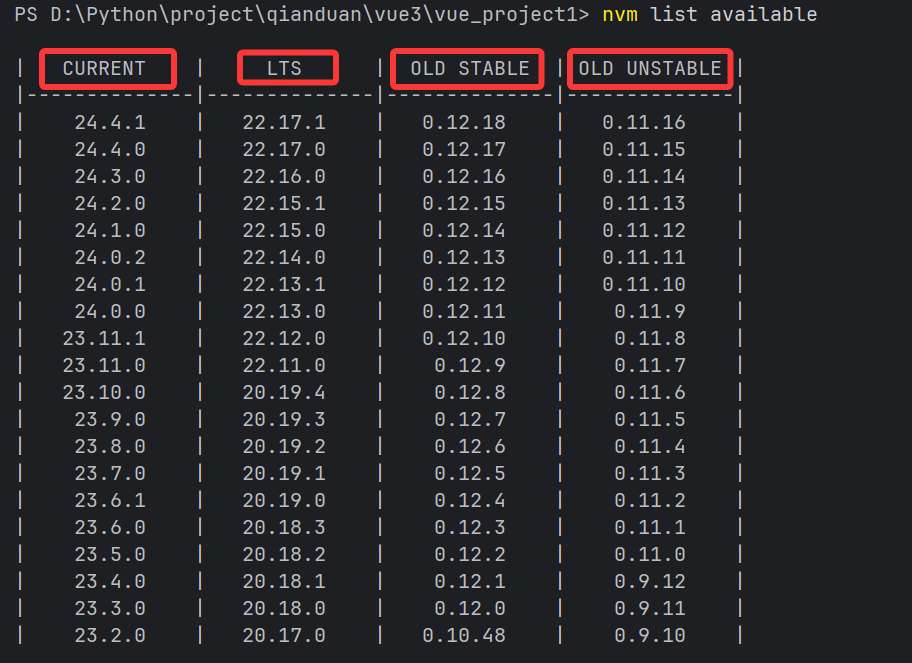This screenshot has height=663, width=912.
Task: Select old stable version 0.12.10
Action: [x=464, y=338]
